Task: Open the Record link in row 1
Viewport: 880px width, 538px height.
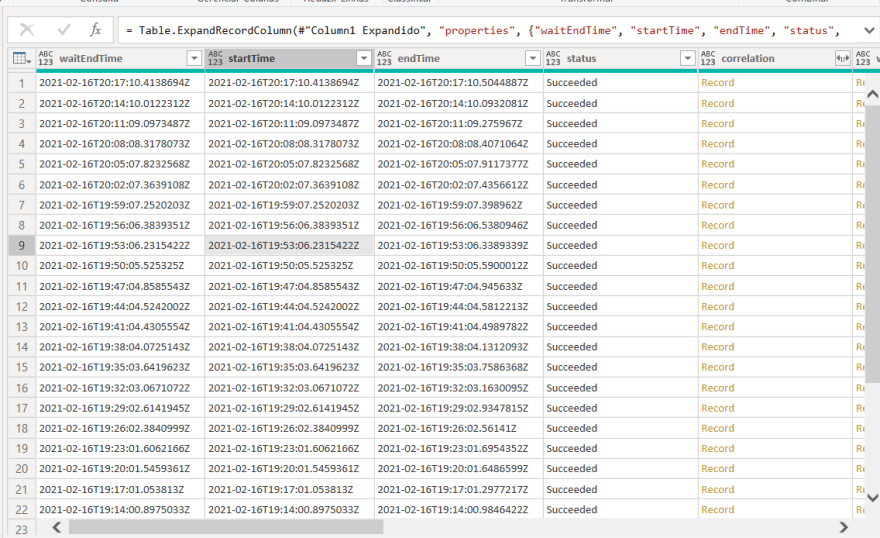Action: (717, 82)
